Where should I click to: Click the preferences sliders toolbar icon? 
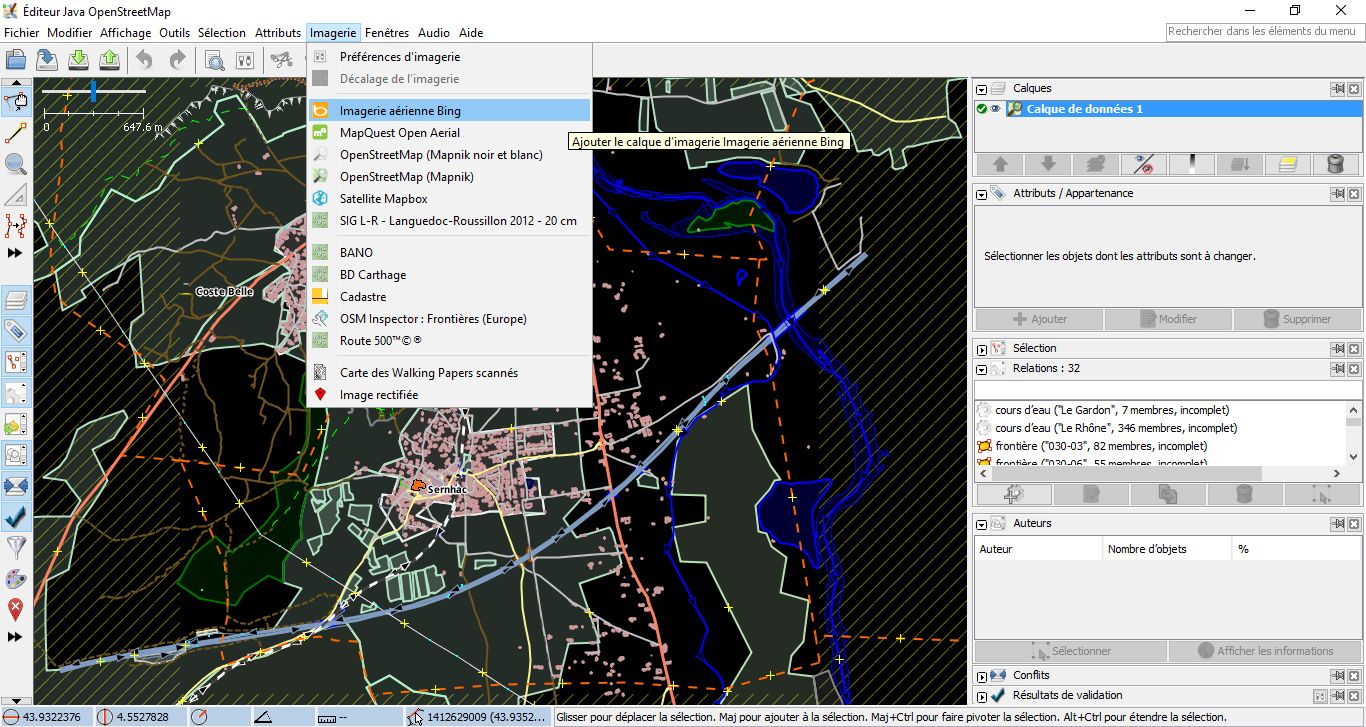pos(244,60)
